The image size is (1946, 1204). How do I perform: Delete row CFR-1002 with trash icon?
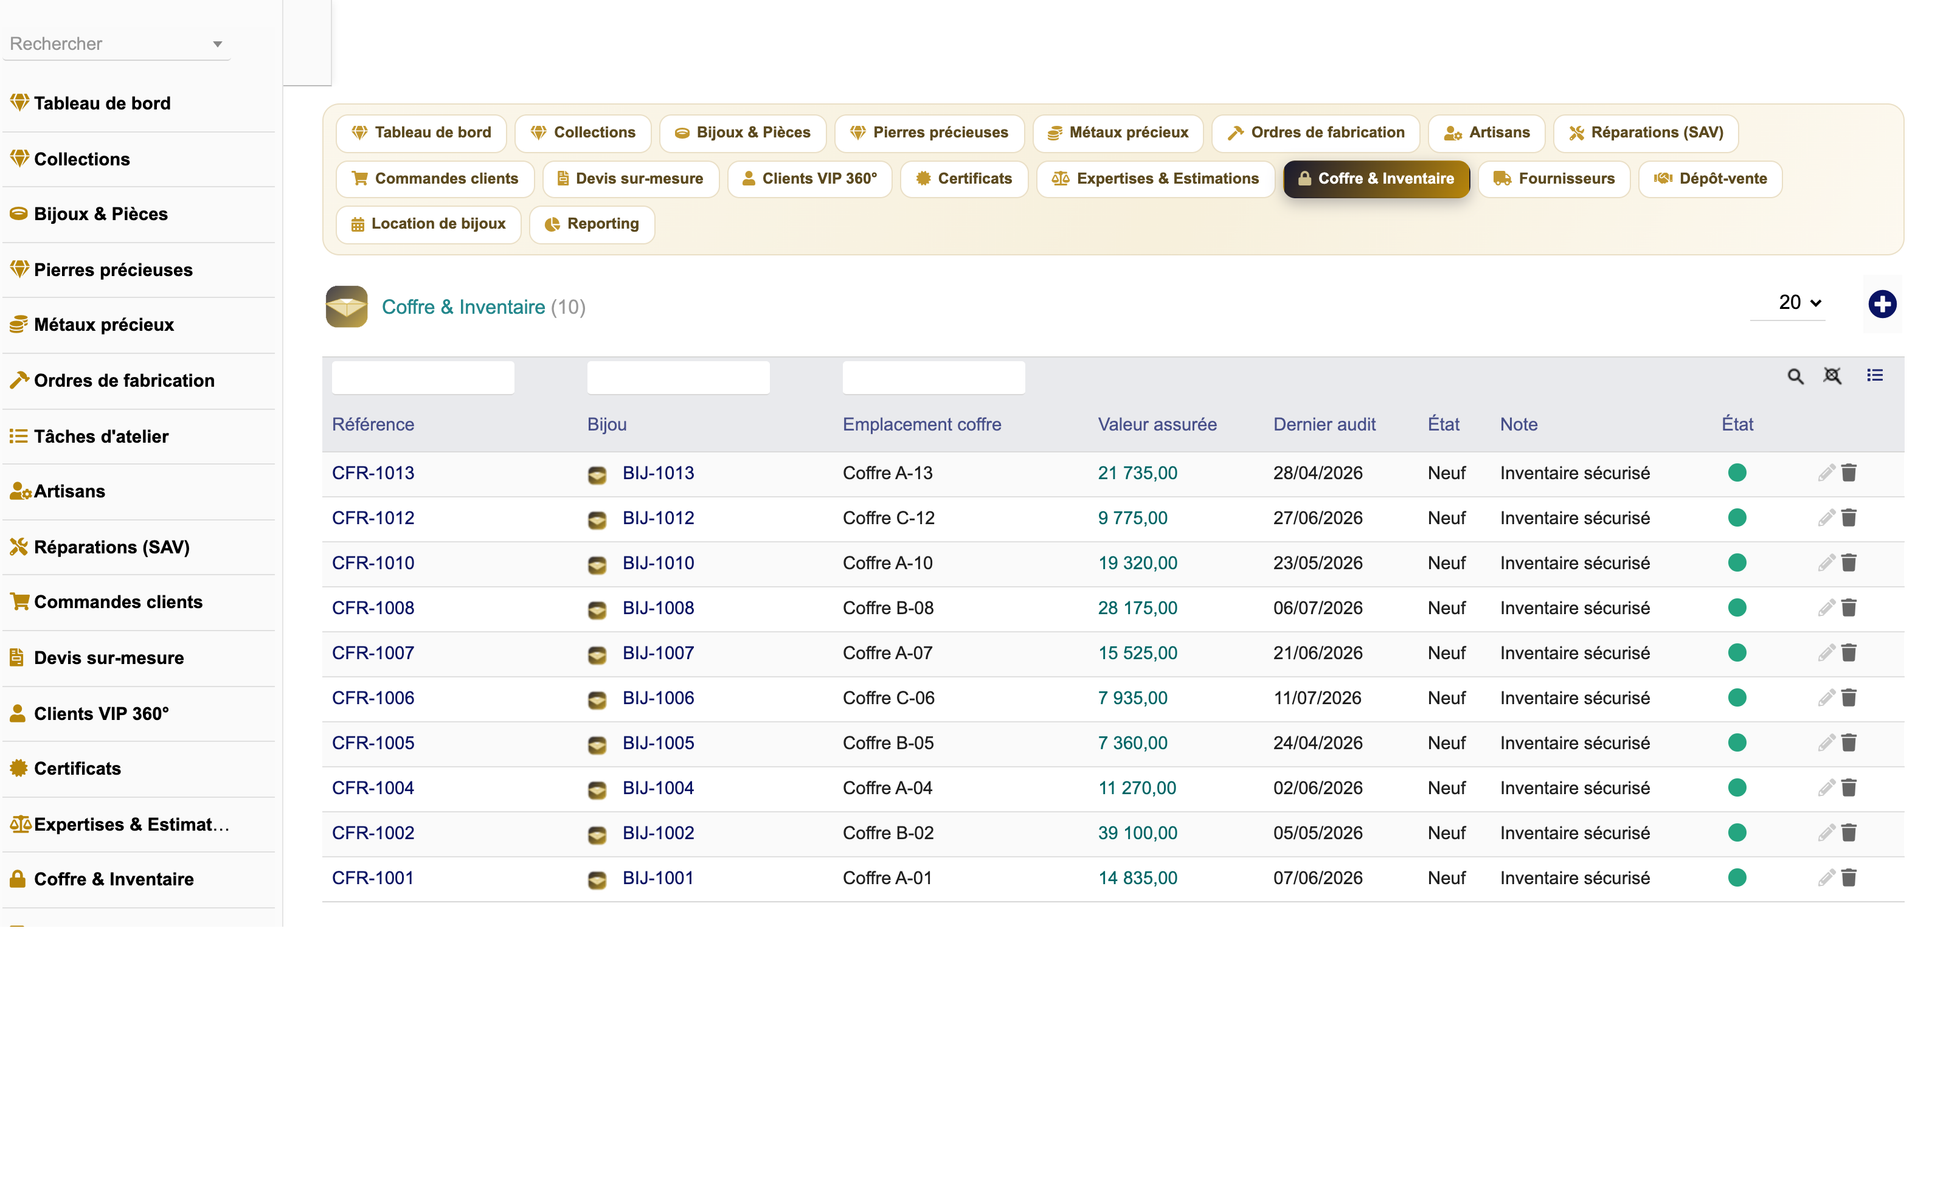click(x=1849, y=833)
